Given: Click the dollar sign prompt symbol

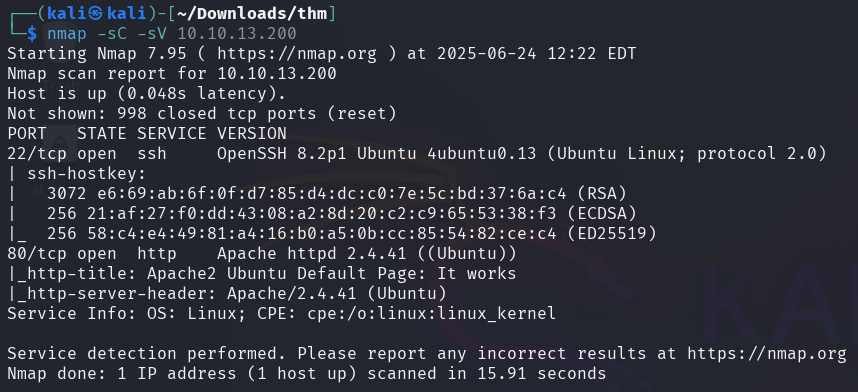Looking at the screenshot, I should [32, 34].
